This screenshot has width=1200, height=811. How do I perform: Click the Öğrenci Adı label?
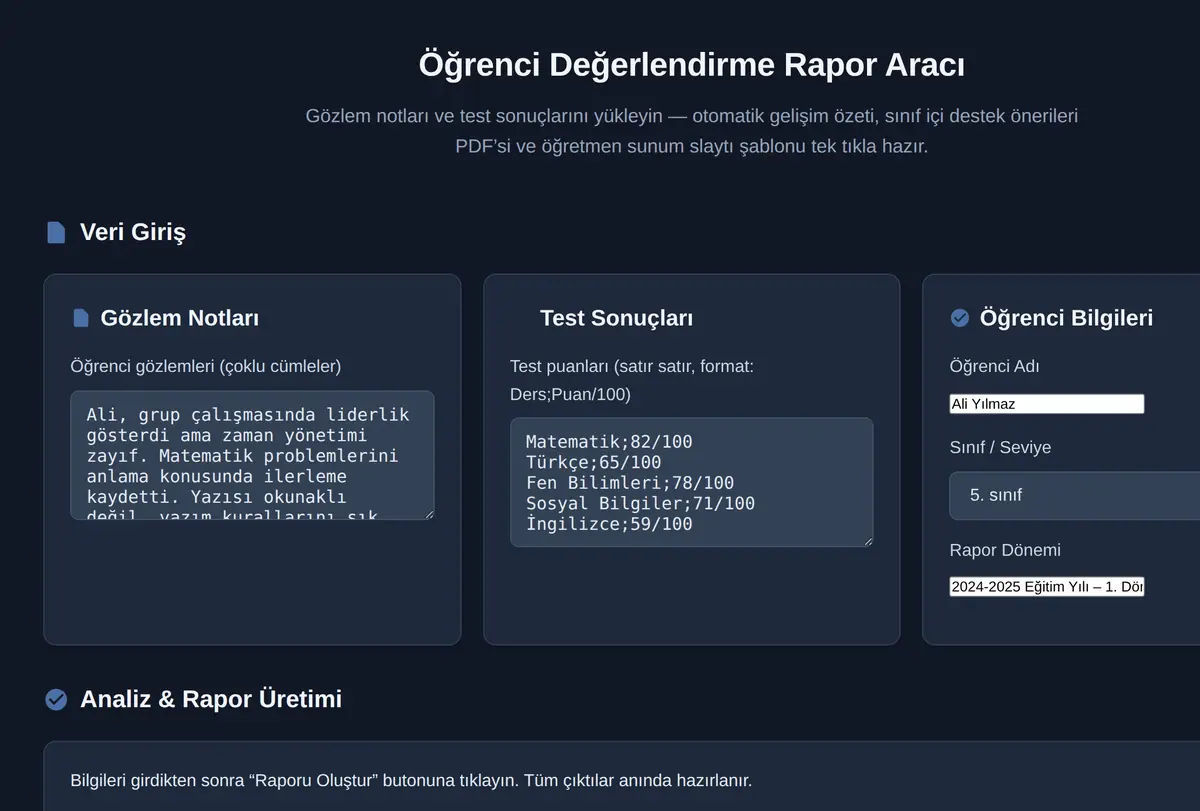(x=994, y=366)
